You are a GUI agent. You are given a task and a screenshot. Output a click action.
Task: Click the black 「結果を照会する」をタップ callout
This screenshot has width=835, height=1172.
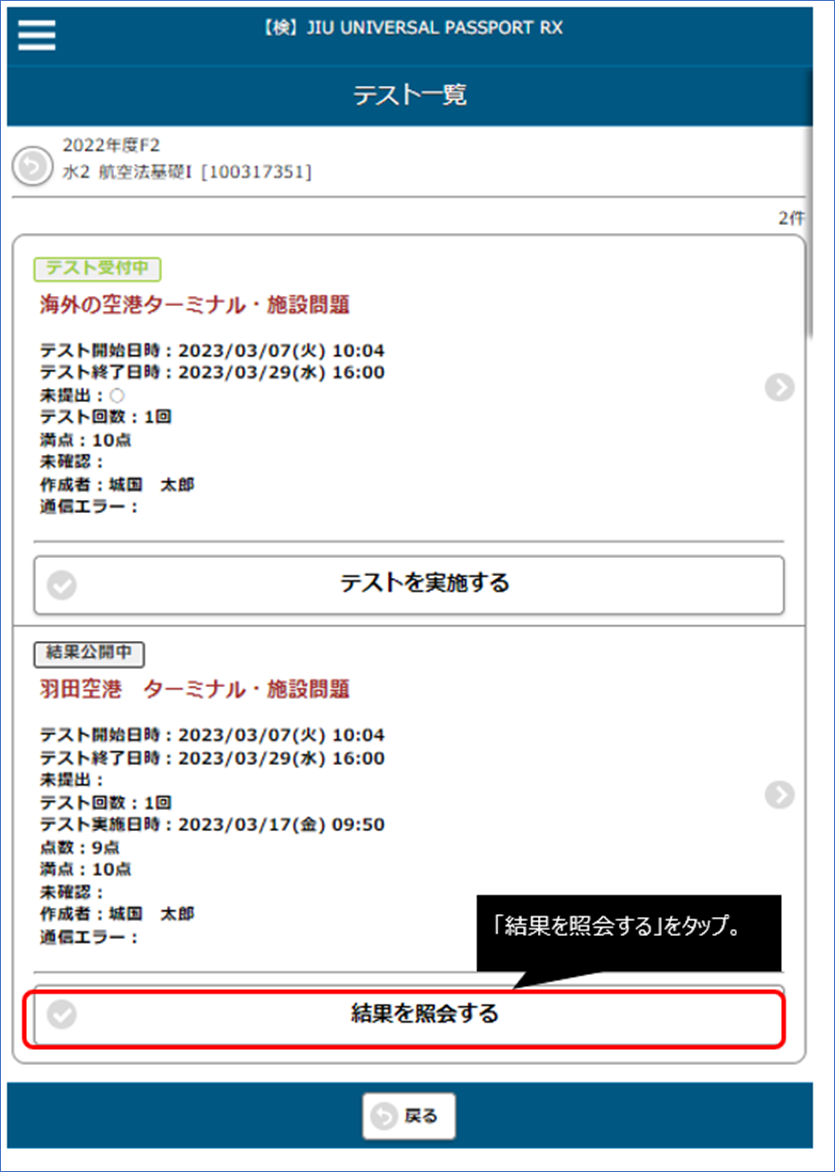[x=627, y=930]
